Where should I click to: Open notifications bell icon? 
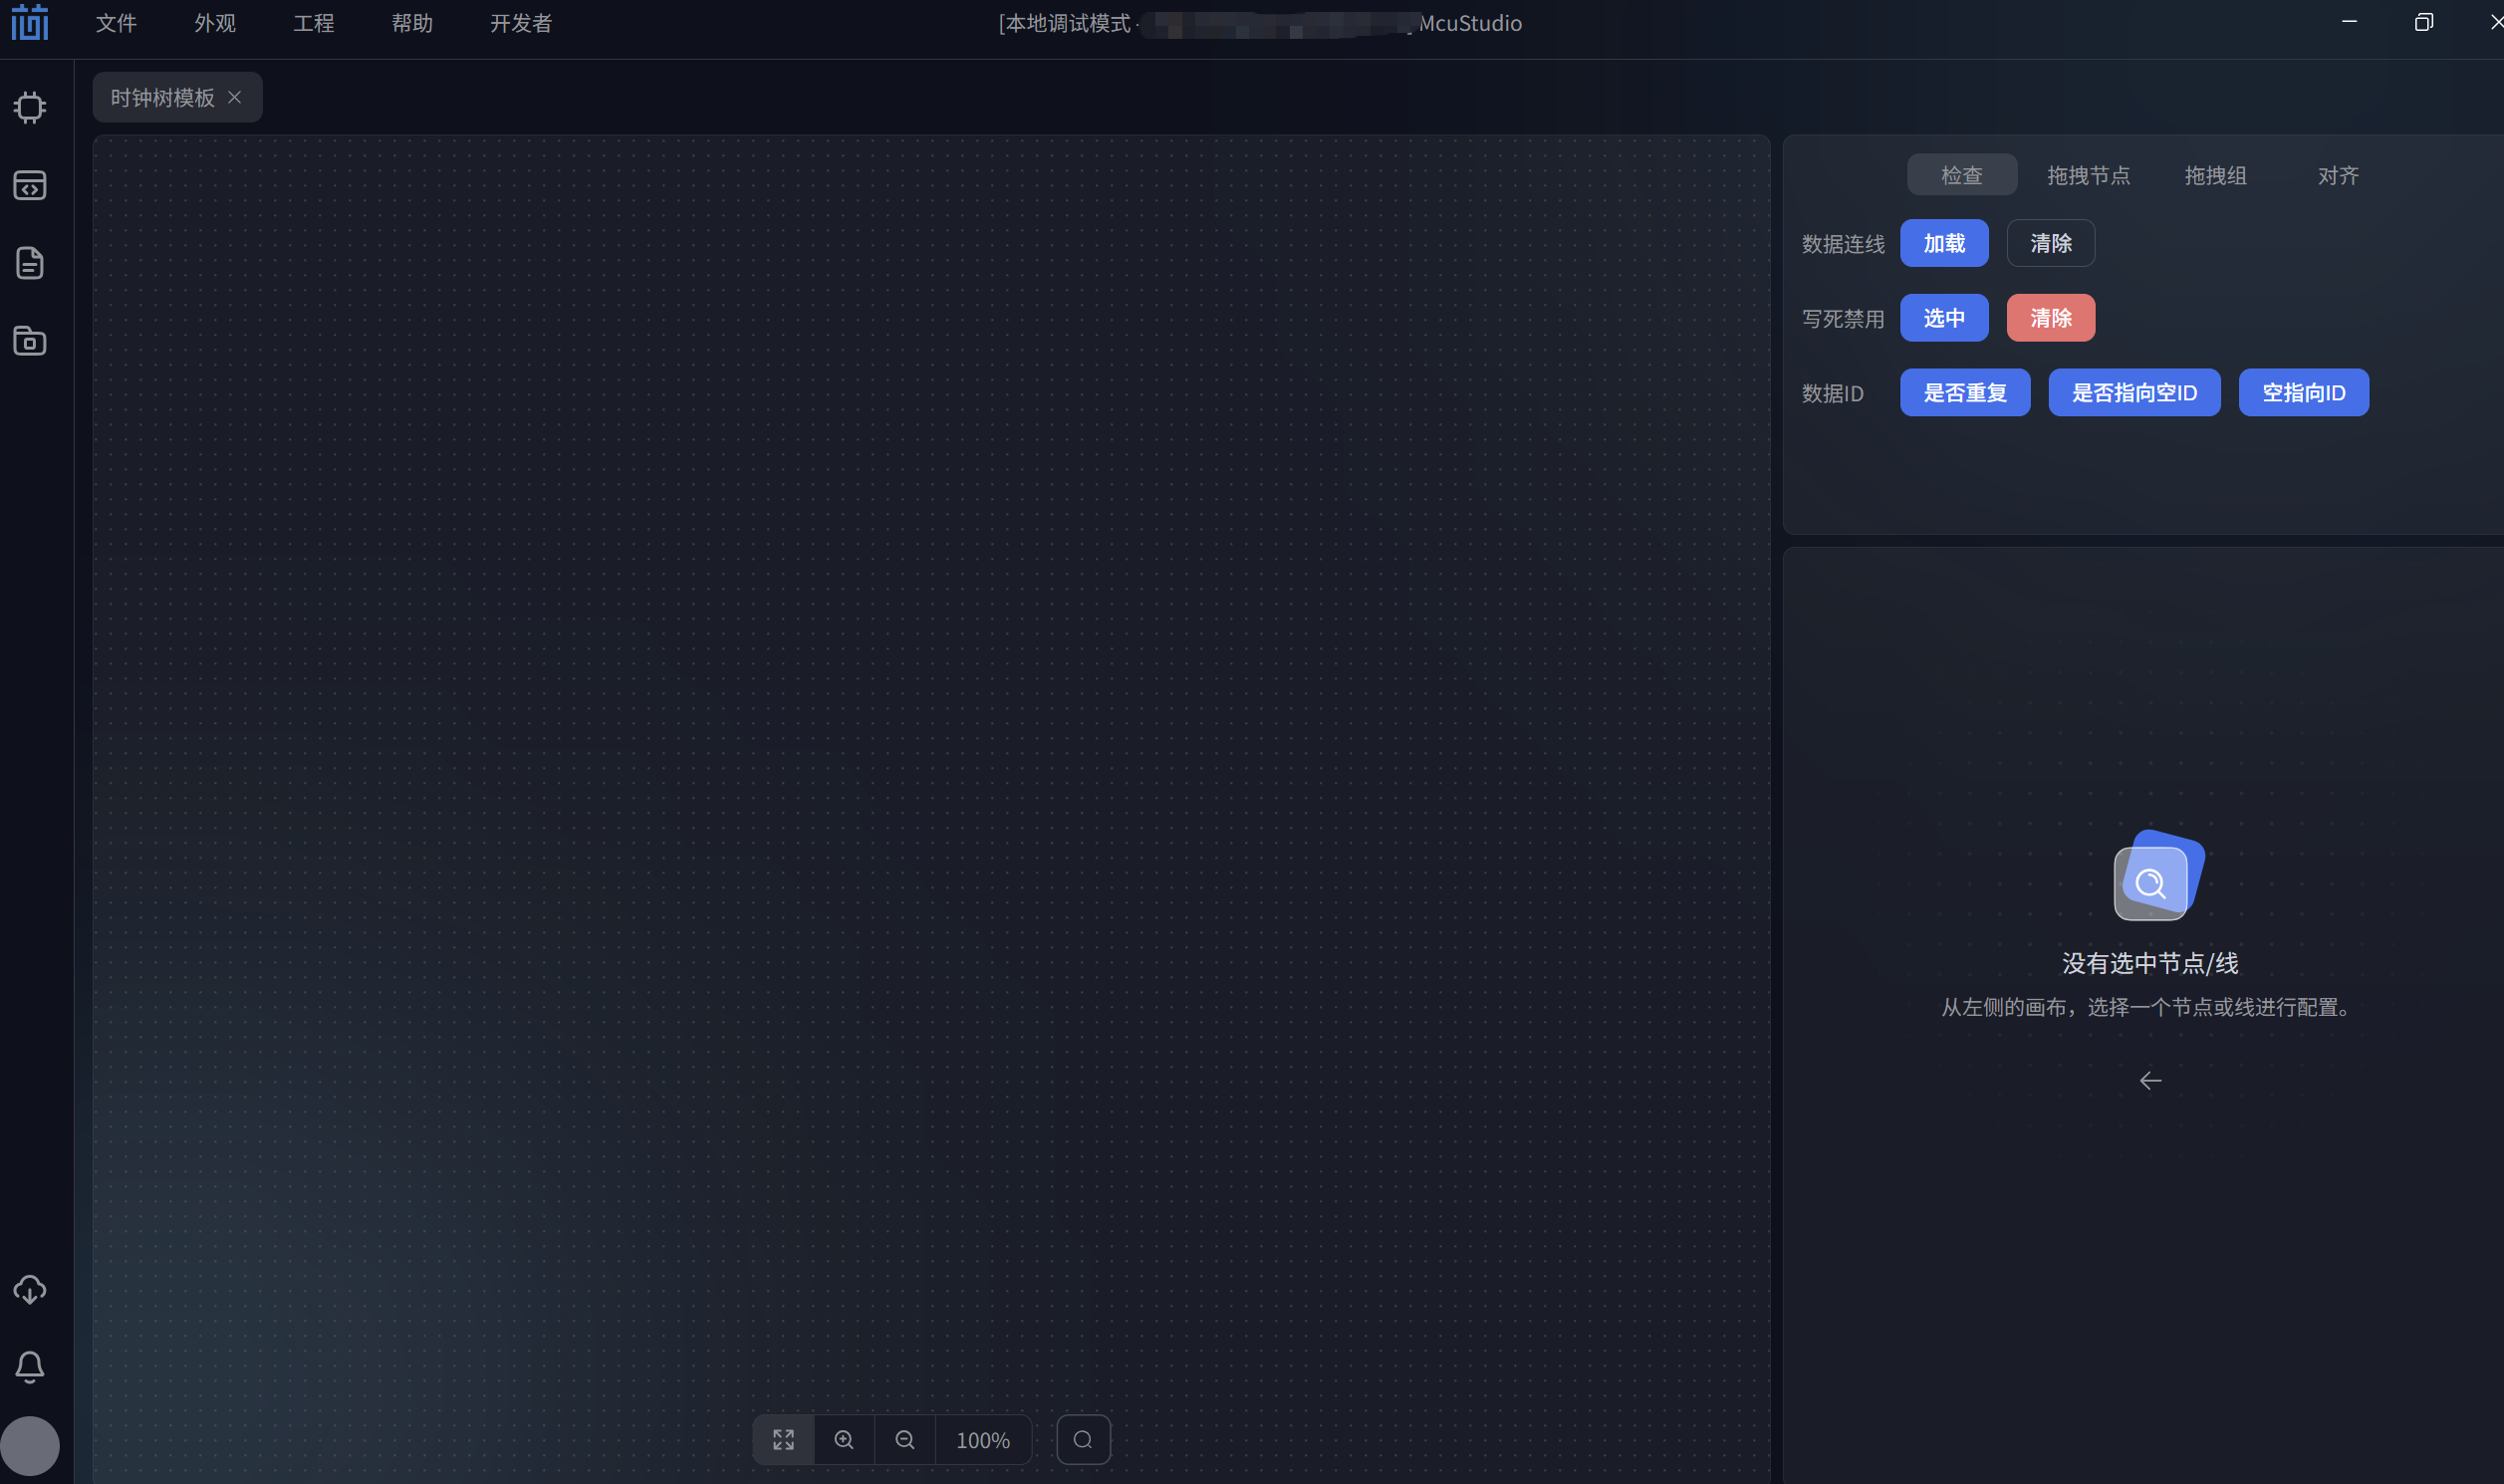30,1367
